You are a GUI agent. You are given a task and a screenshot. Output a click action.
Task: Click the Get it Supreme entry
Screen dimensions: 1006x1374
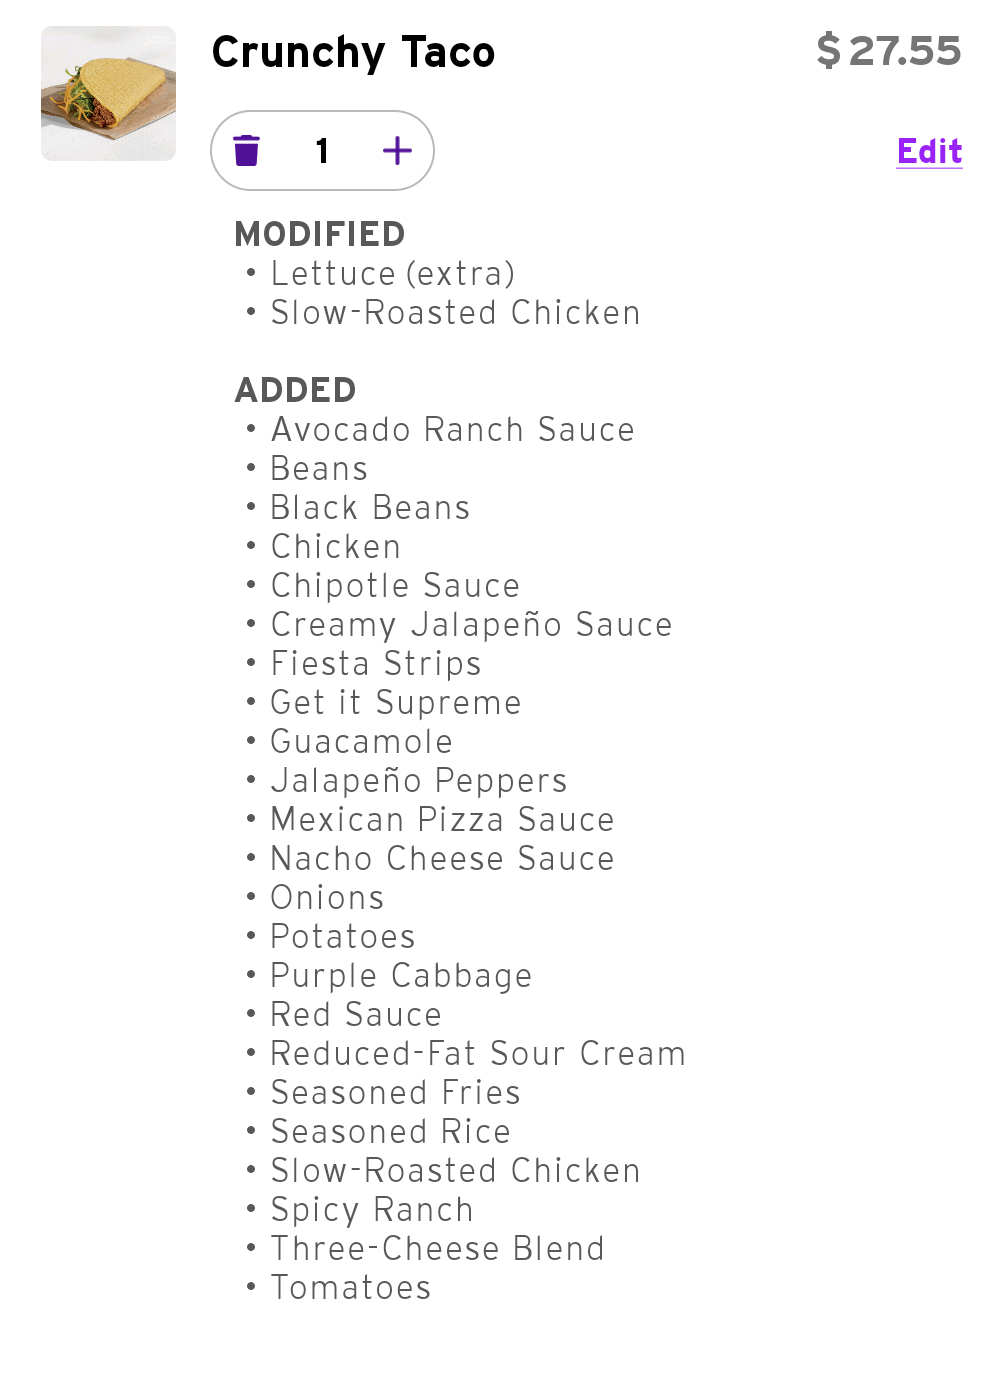pos(395,703)
